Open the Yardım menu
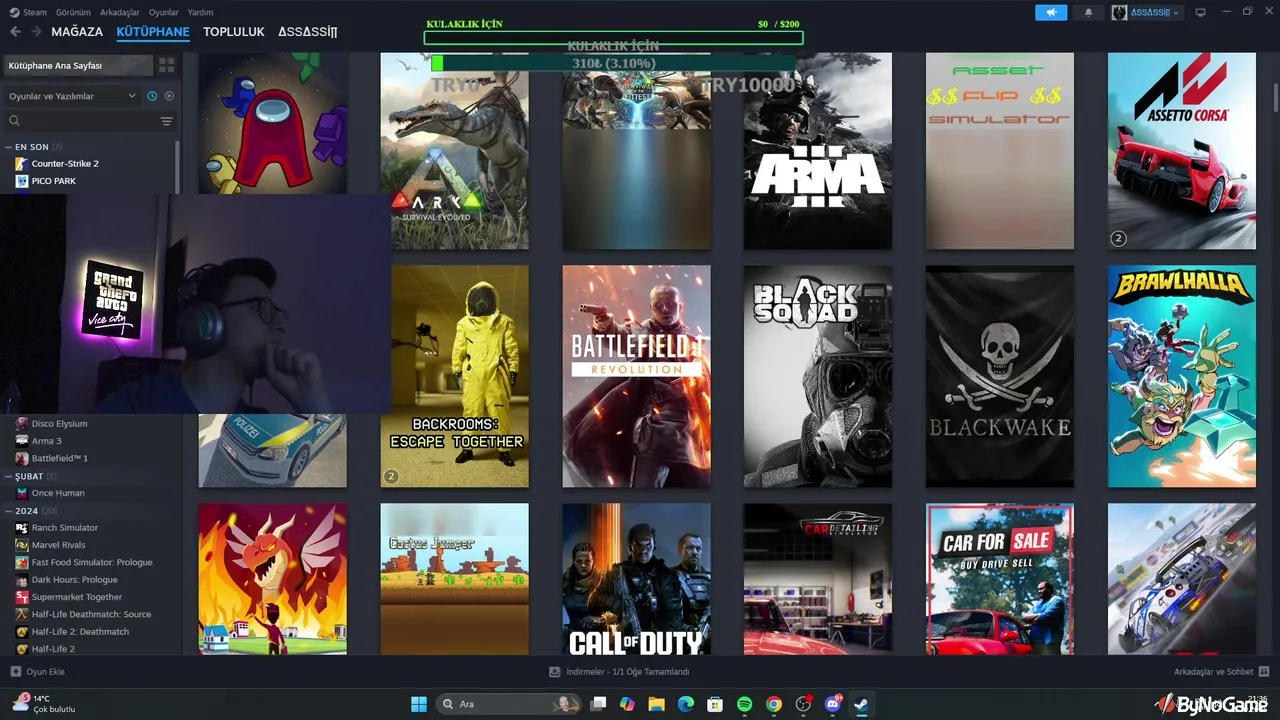This screenshot has height=720, width=1280. point(200,12)
